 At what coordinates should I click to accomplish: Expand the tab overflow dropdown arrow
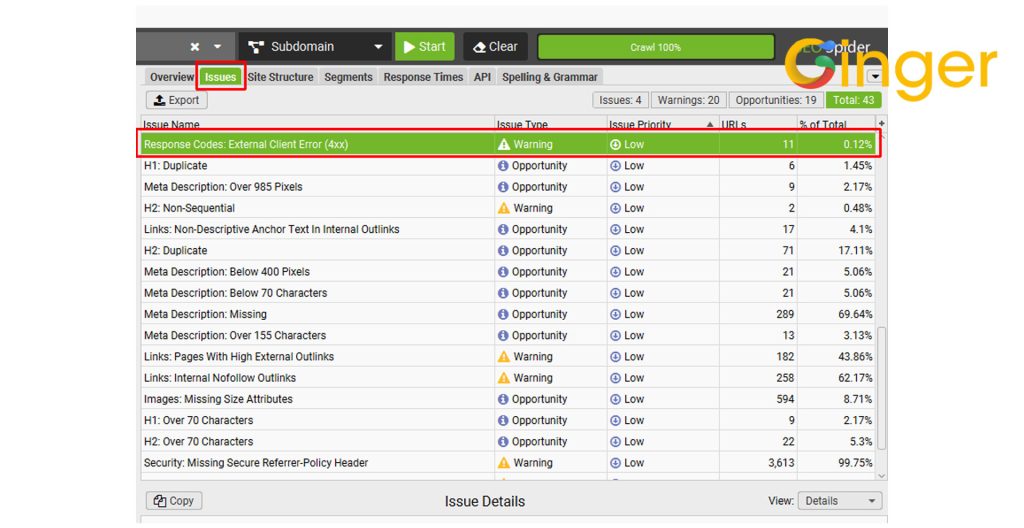(874, 76)
